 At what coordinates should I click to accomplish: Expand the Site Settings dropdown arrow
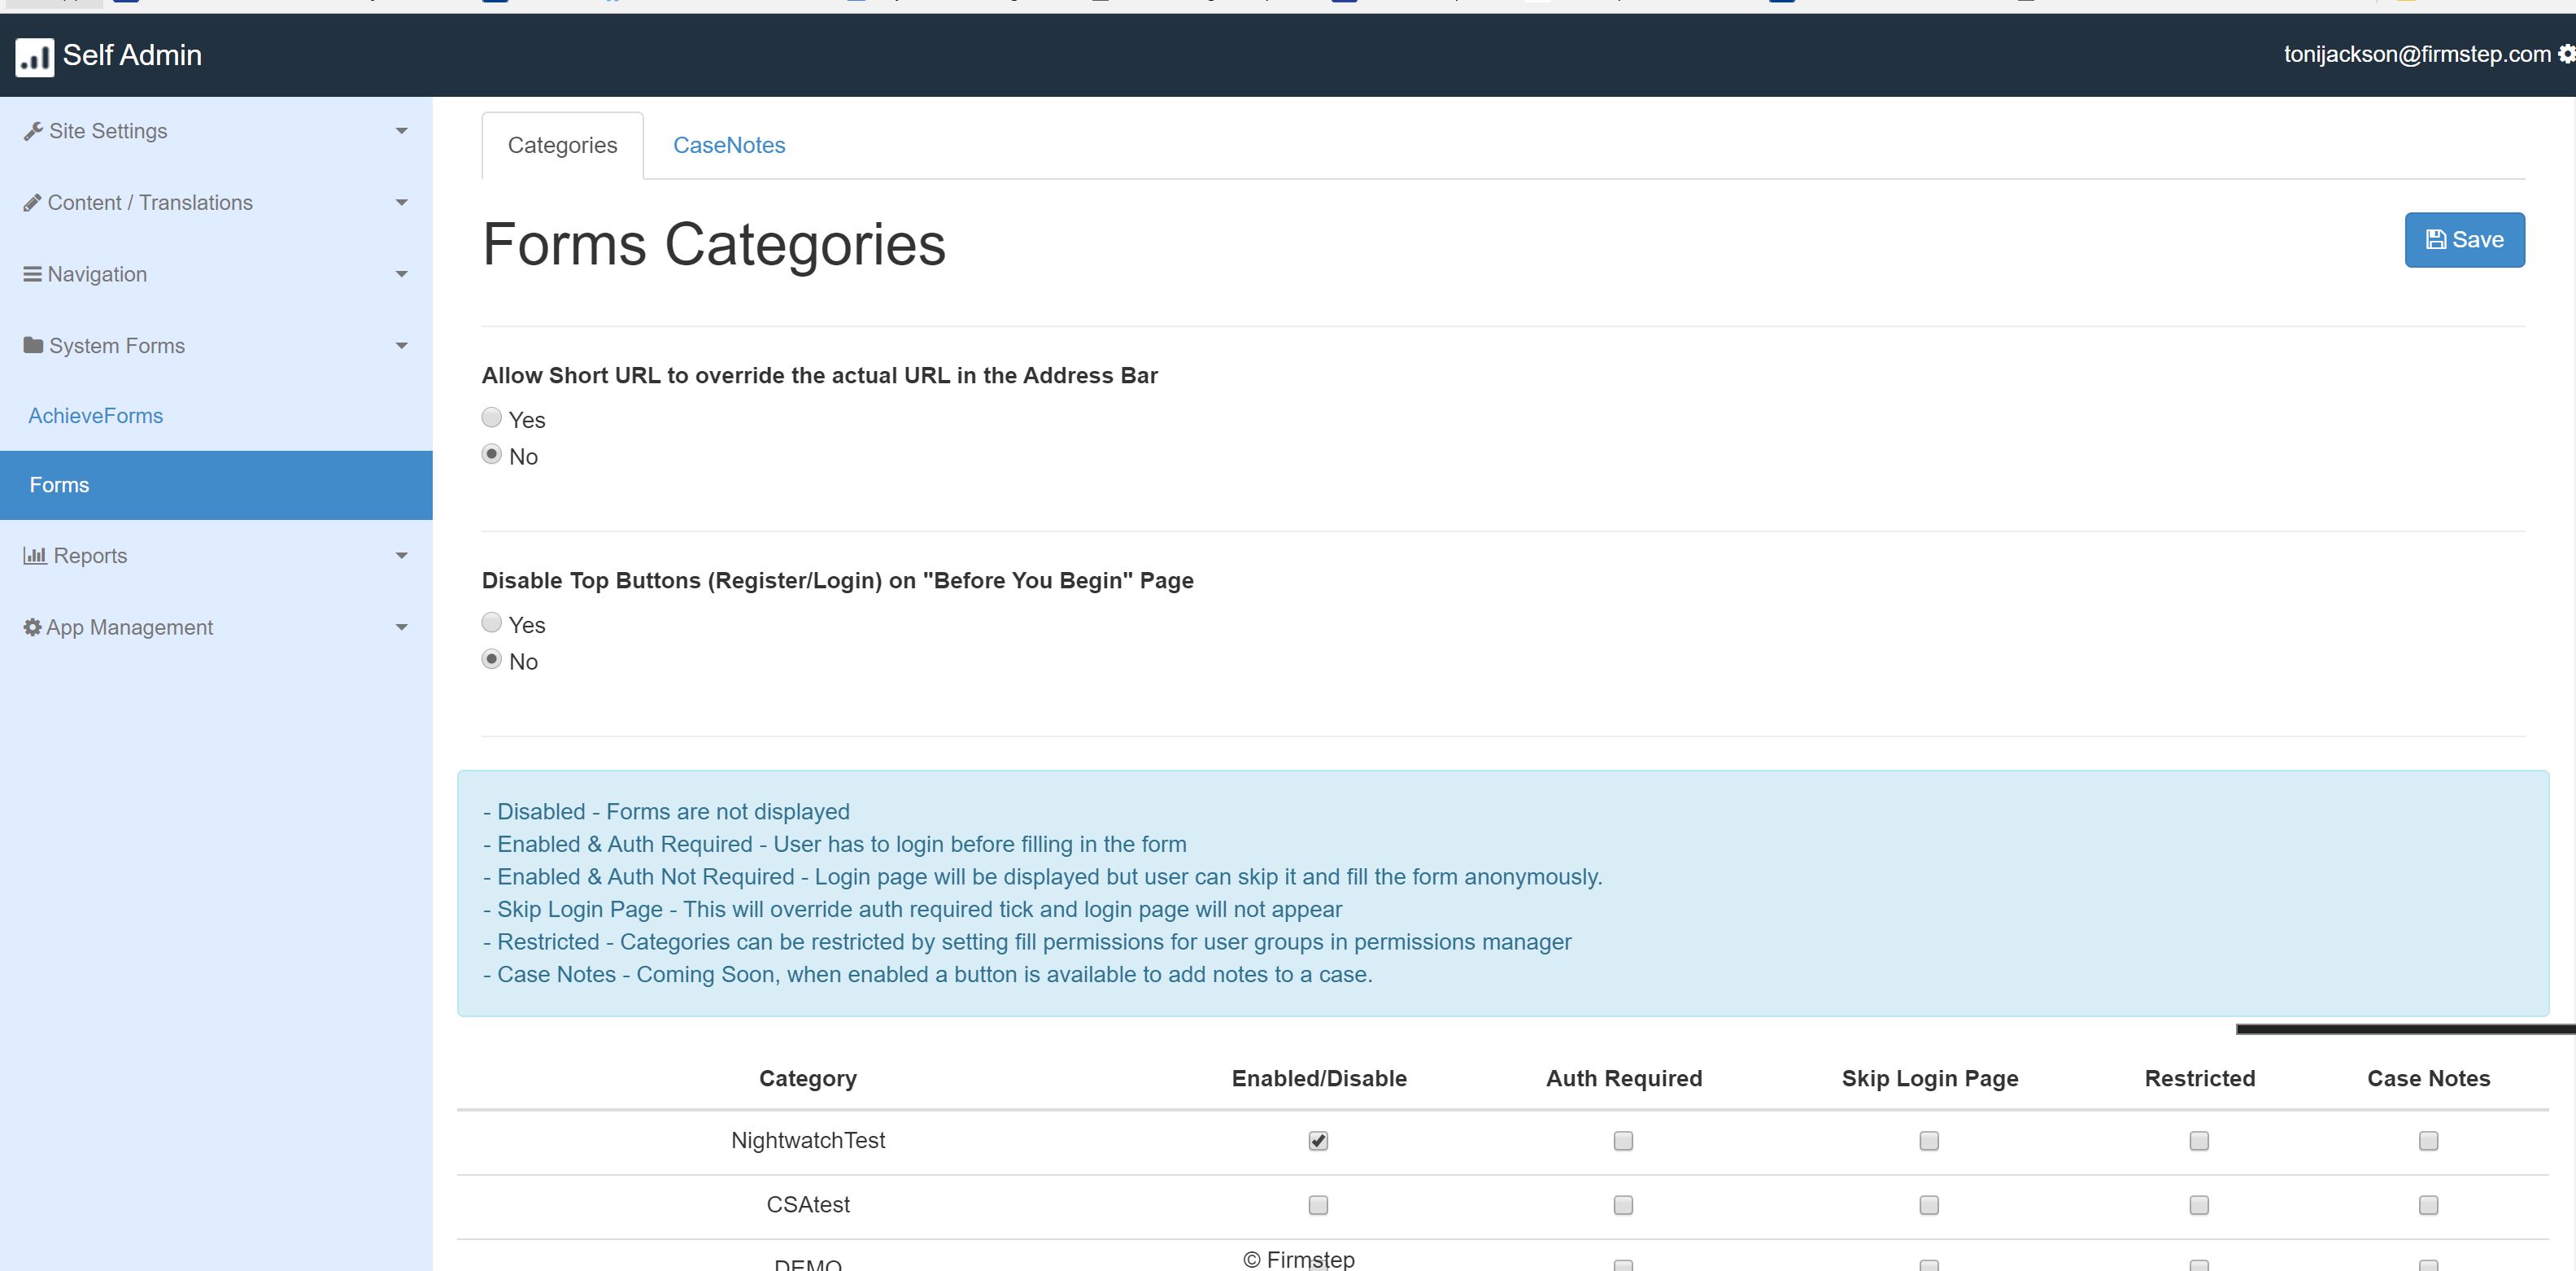tap(401, 131)
